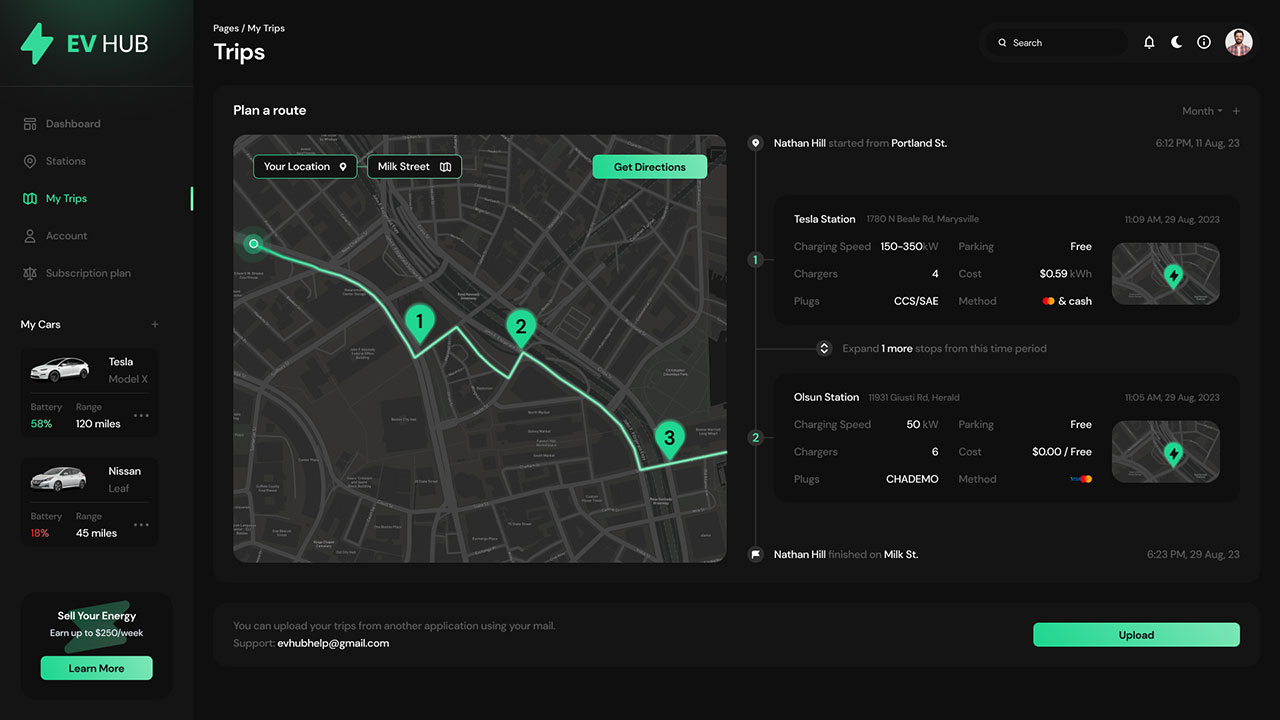Click the map icon next to Milk Street
Viewport: 1280px width, 720px height.
click(x=445, y=166)
